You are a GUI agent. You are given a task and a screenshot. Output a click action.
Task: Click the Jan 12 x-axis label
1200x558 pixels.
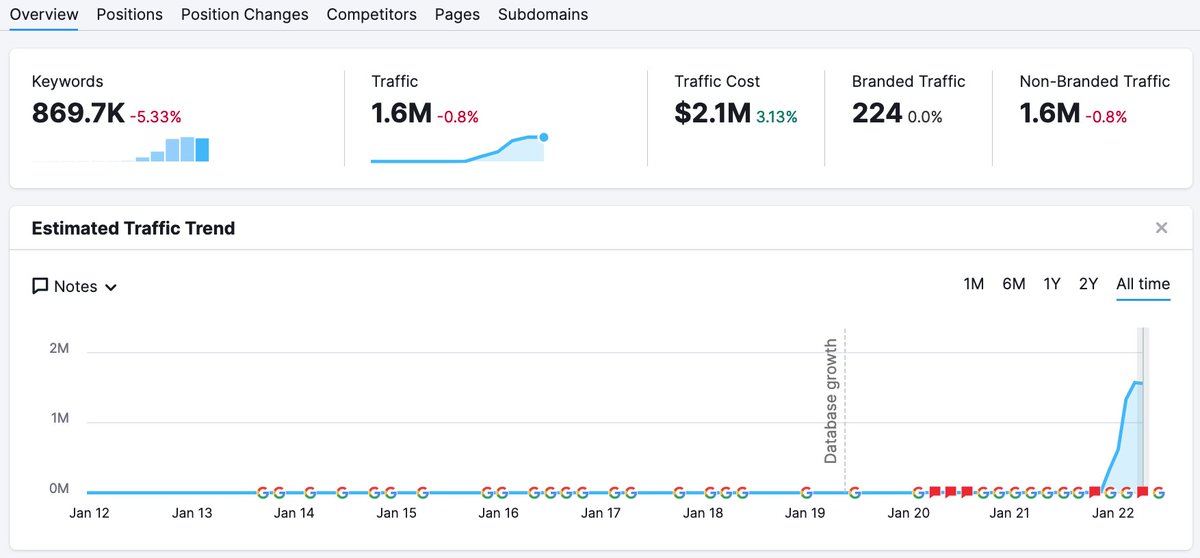(x=88, y=513)
